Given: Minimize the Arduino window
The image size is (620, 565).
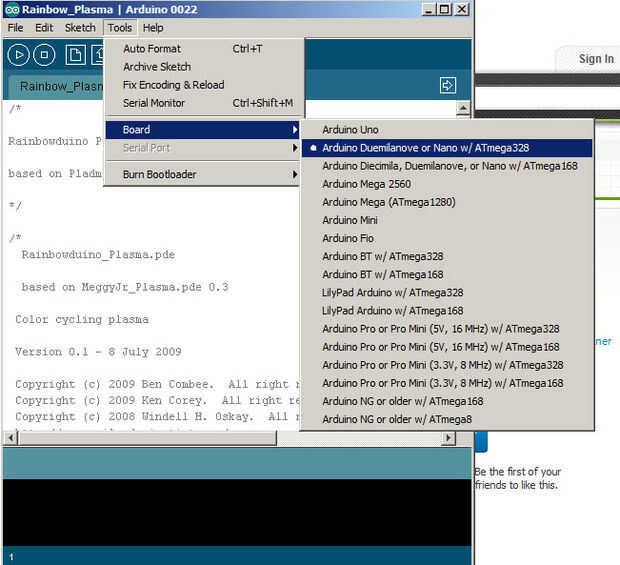Looking at the screenshot, I should (428, 9).
